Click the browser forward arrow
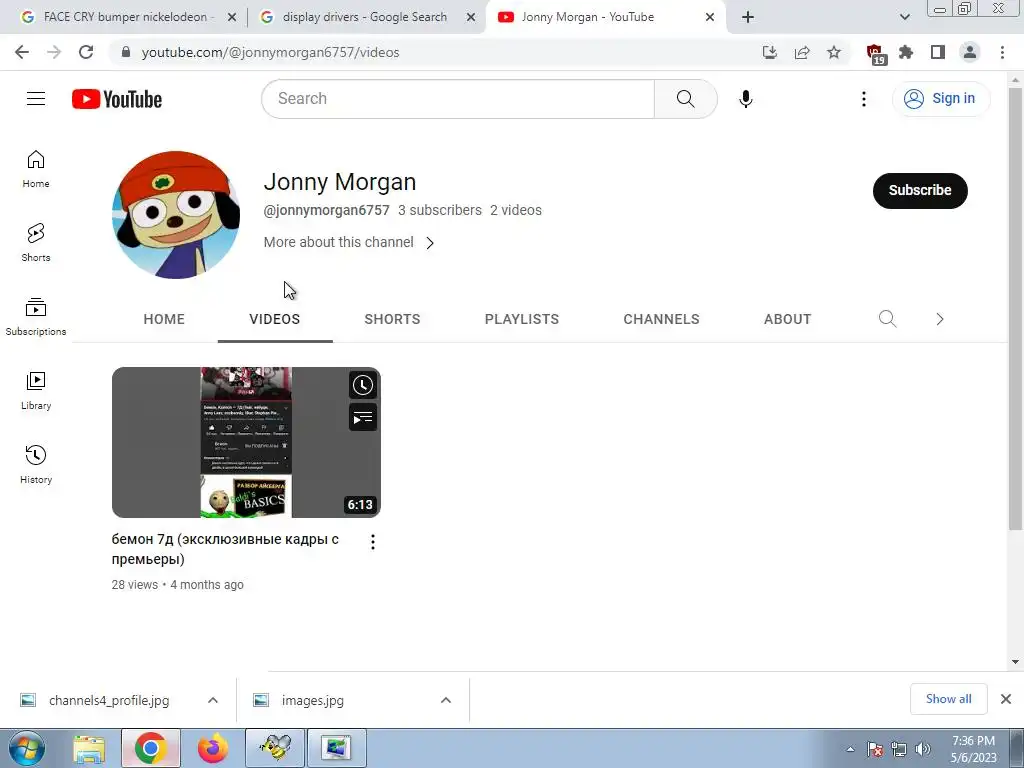Screen dimensions: 1024x768 (54, 52)
